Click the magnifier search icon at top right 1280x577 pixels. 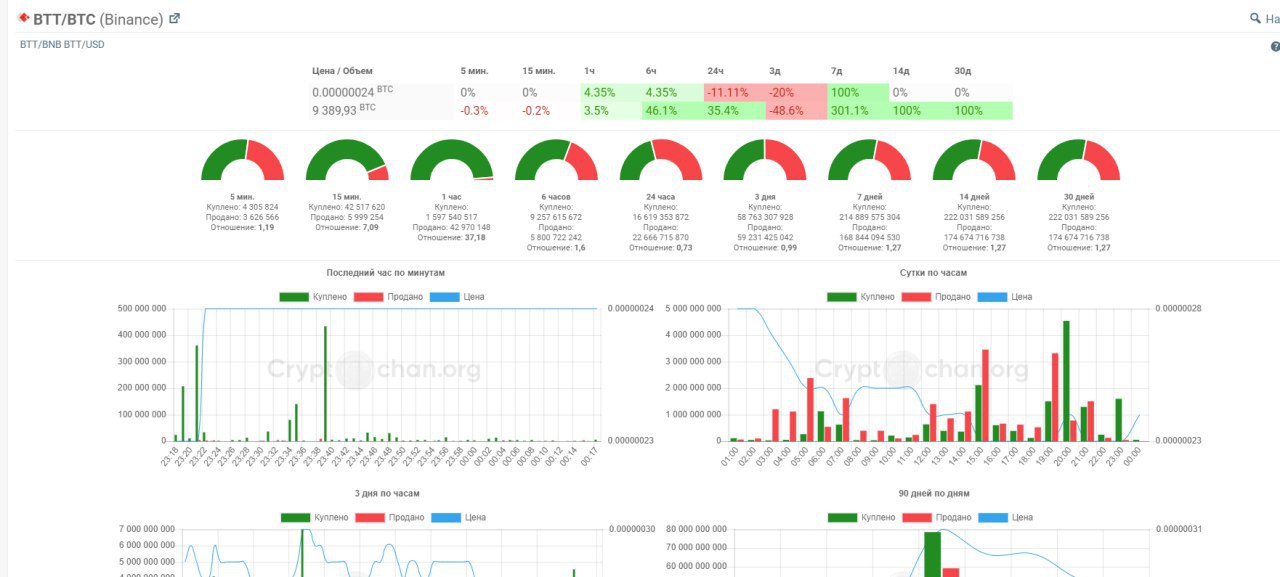[x=1256, y=18]
